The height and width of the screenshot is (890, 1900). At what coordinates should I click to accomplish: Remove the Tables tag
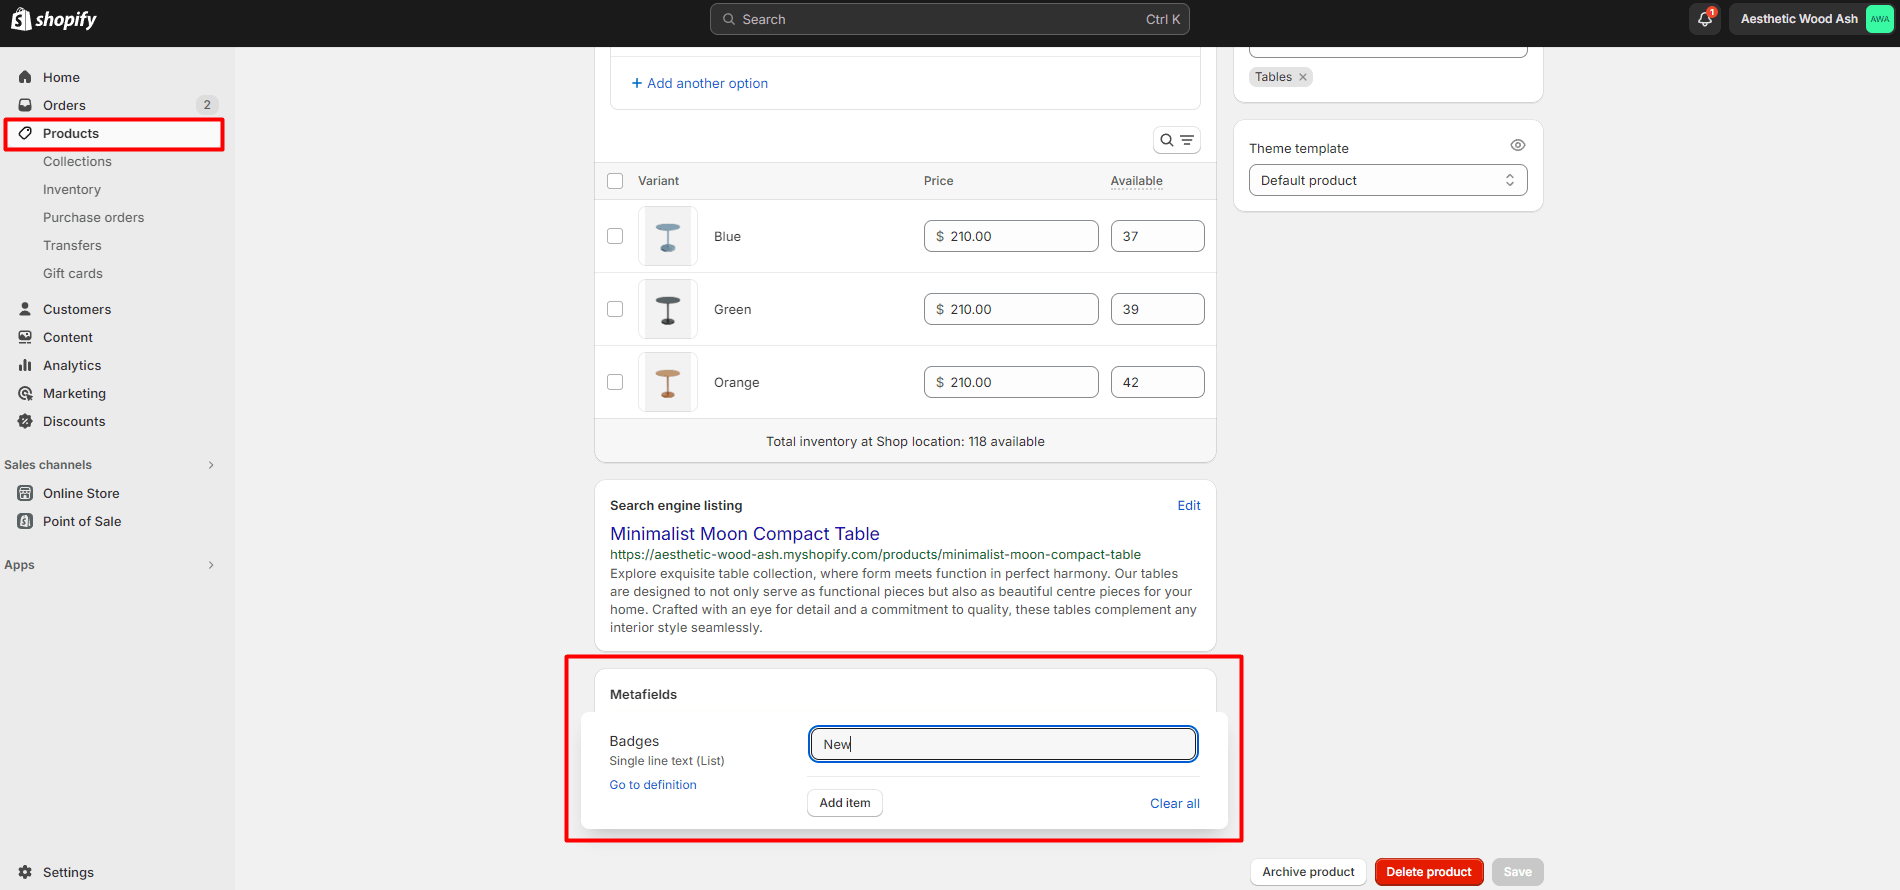1303,77
